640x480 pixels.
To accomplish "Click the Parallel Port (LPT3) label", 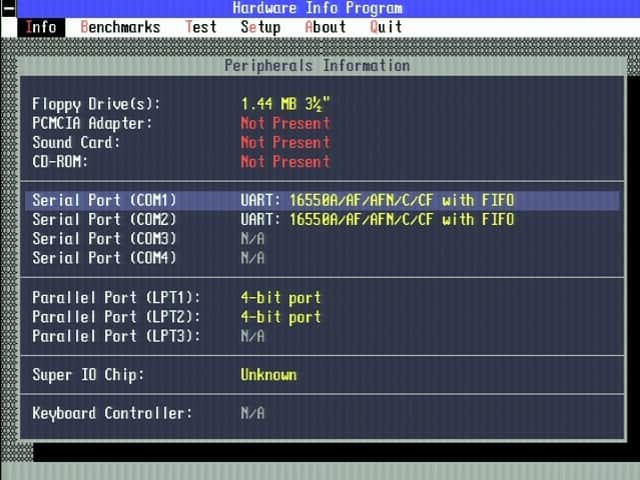I will 116,336.
